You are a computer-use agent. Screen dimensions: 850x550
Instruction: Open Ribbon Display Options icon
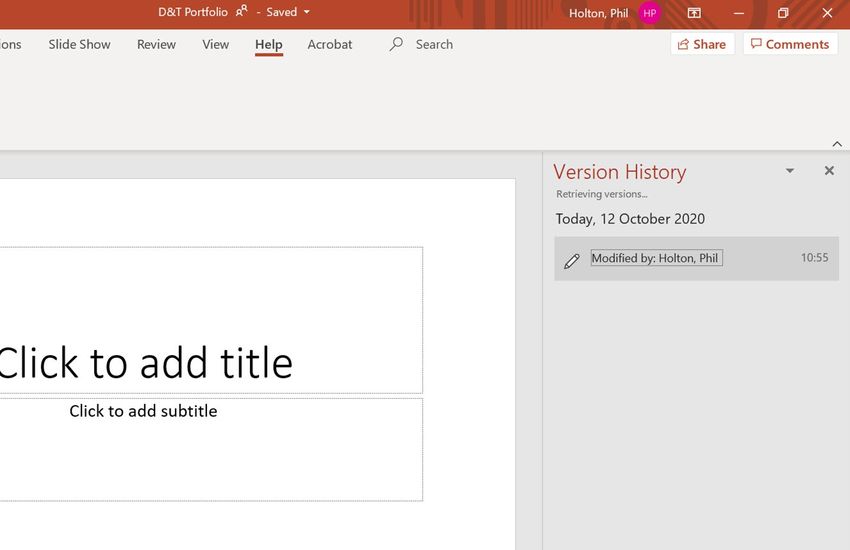[x=694, y=13]
